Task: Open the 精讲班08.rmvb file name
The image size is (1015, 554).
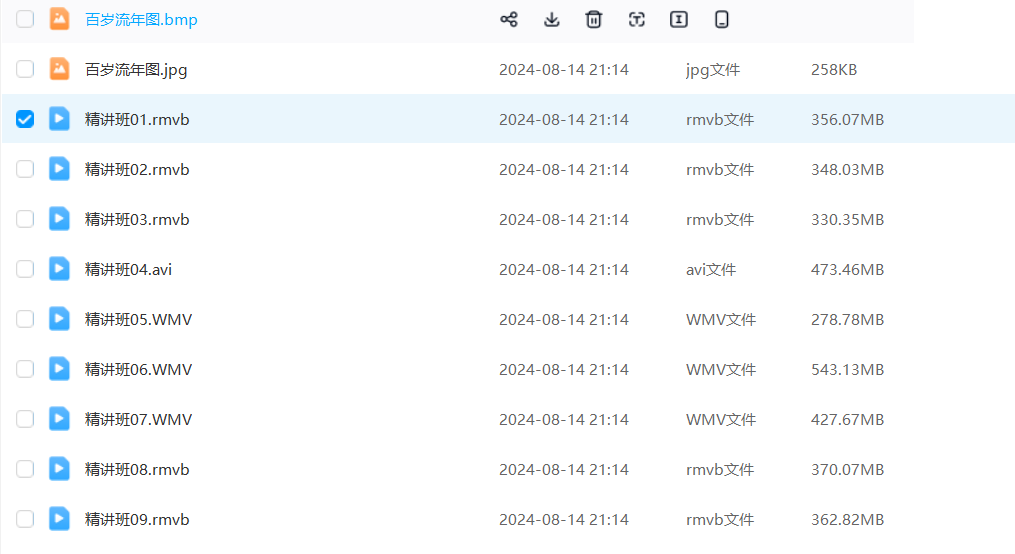Action: (x=137, y=469)
